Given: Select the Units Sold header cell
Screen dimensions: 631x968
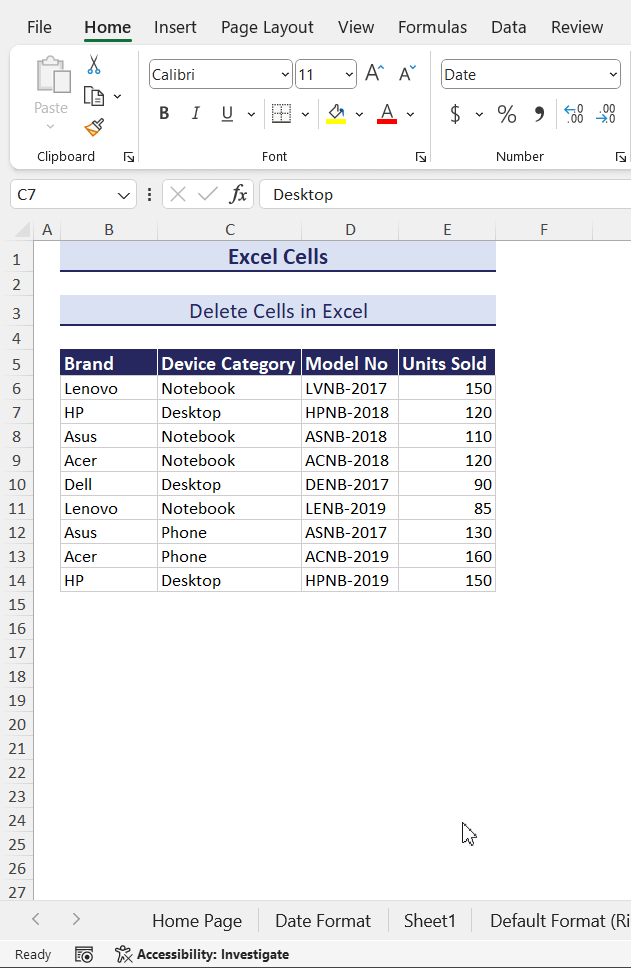Looking at the screenshot, I should coord(446,364).
